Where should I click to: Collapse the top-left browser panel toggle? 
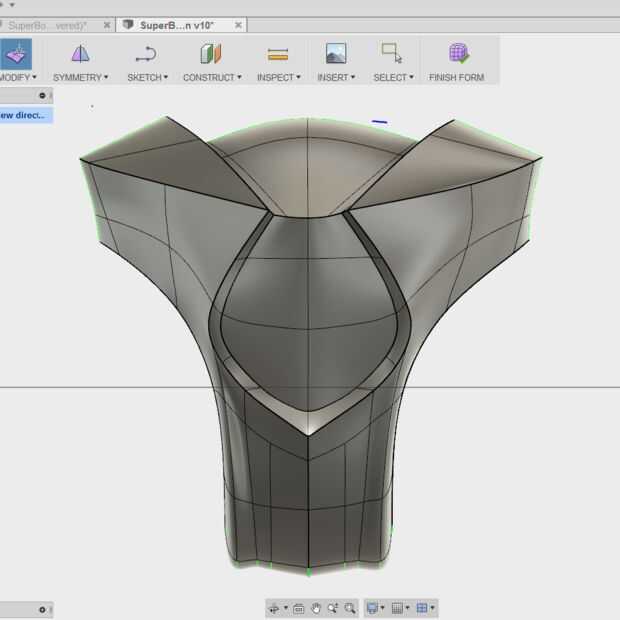pos(43,96)
